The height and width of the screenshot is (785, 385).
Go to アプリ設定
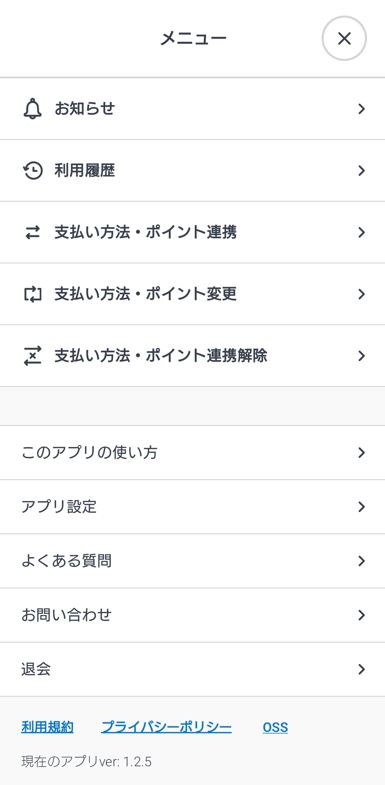pyautogui.click(x=192, y=507)
